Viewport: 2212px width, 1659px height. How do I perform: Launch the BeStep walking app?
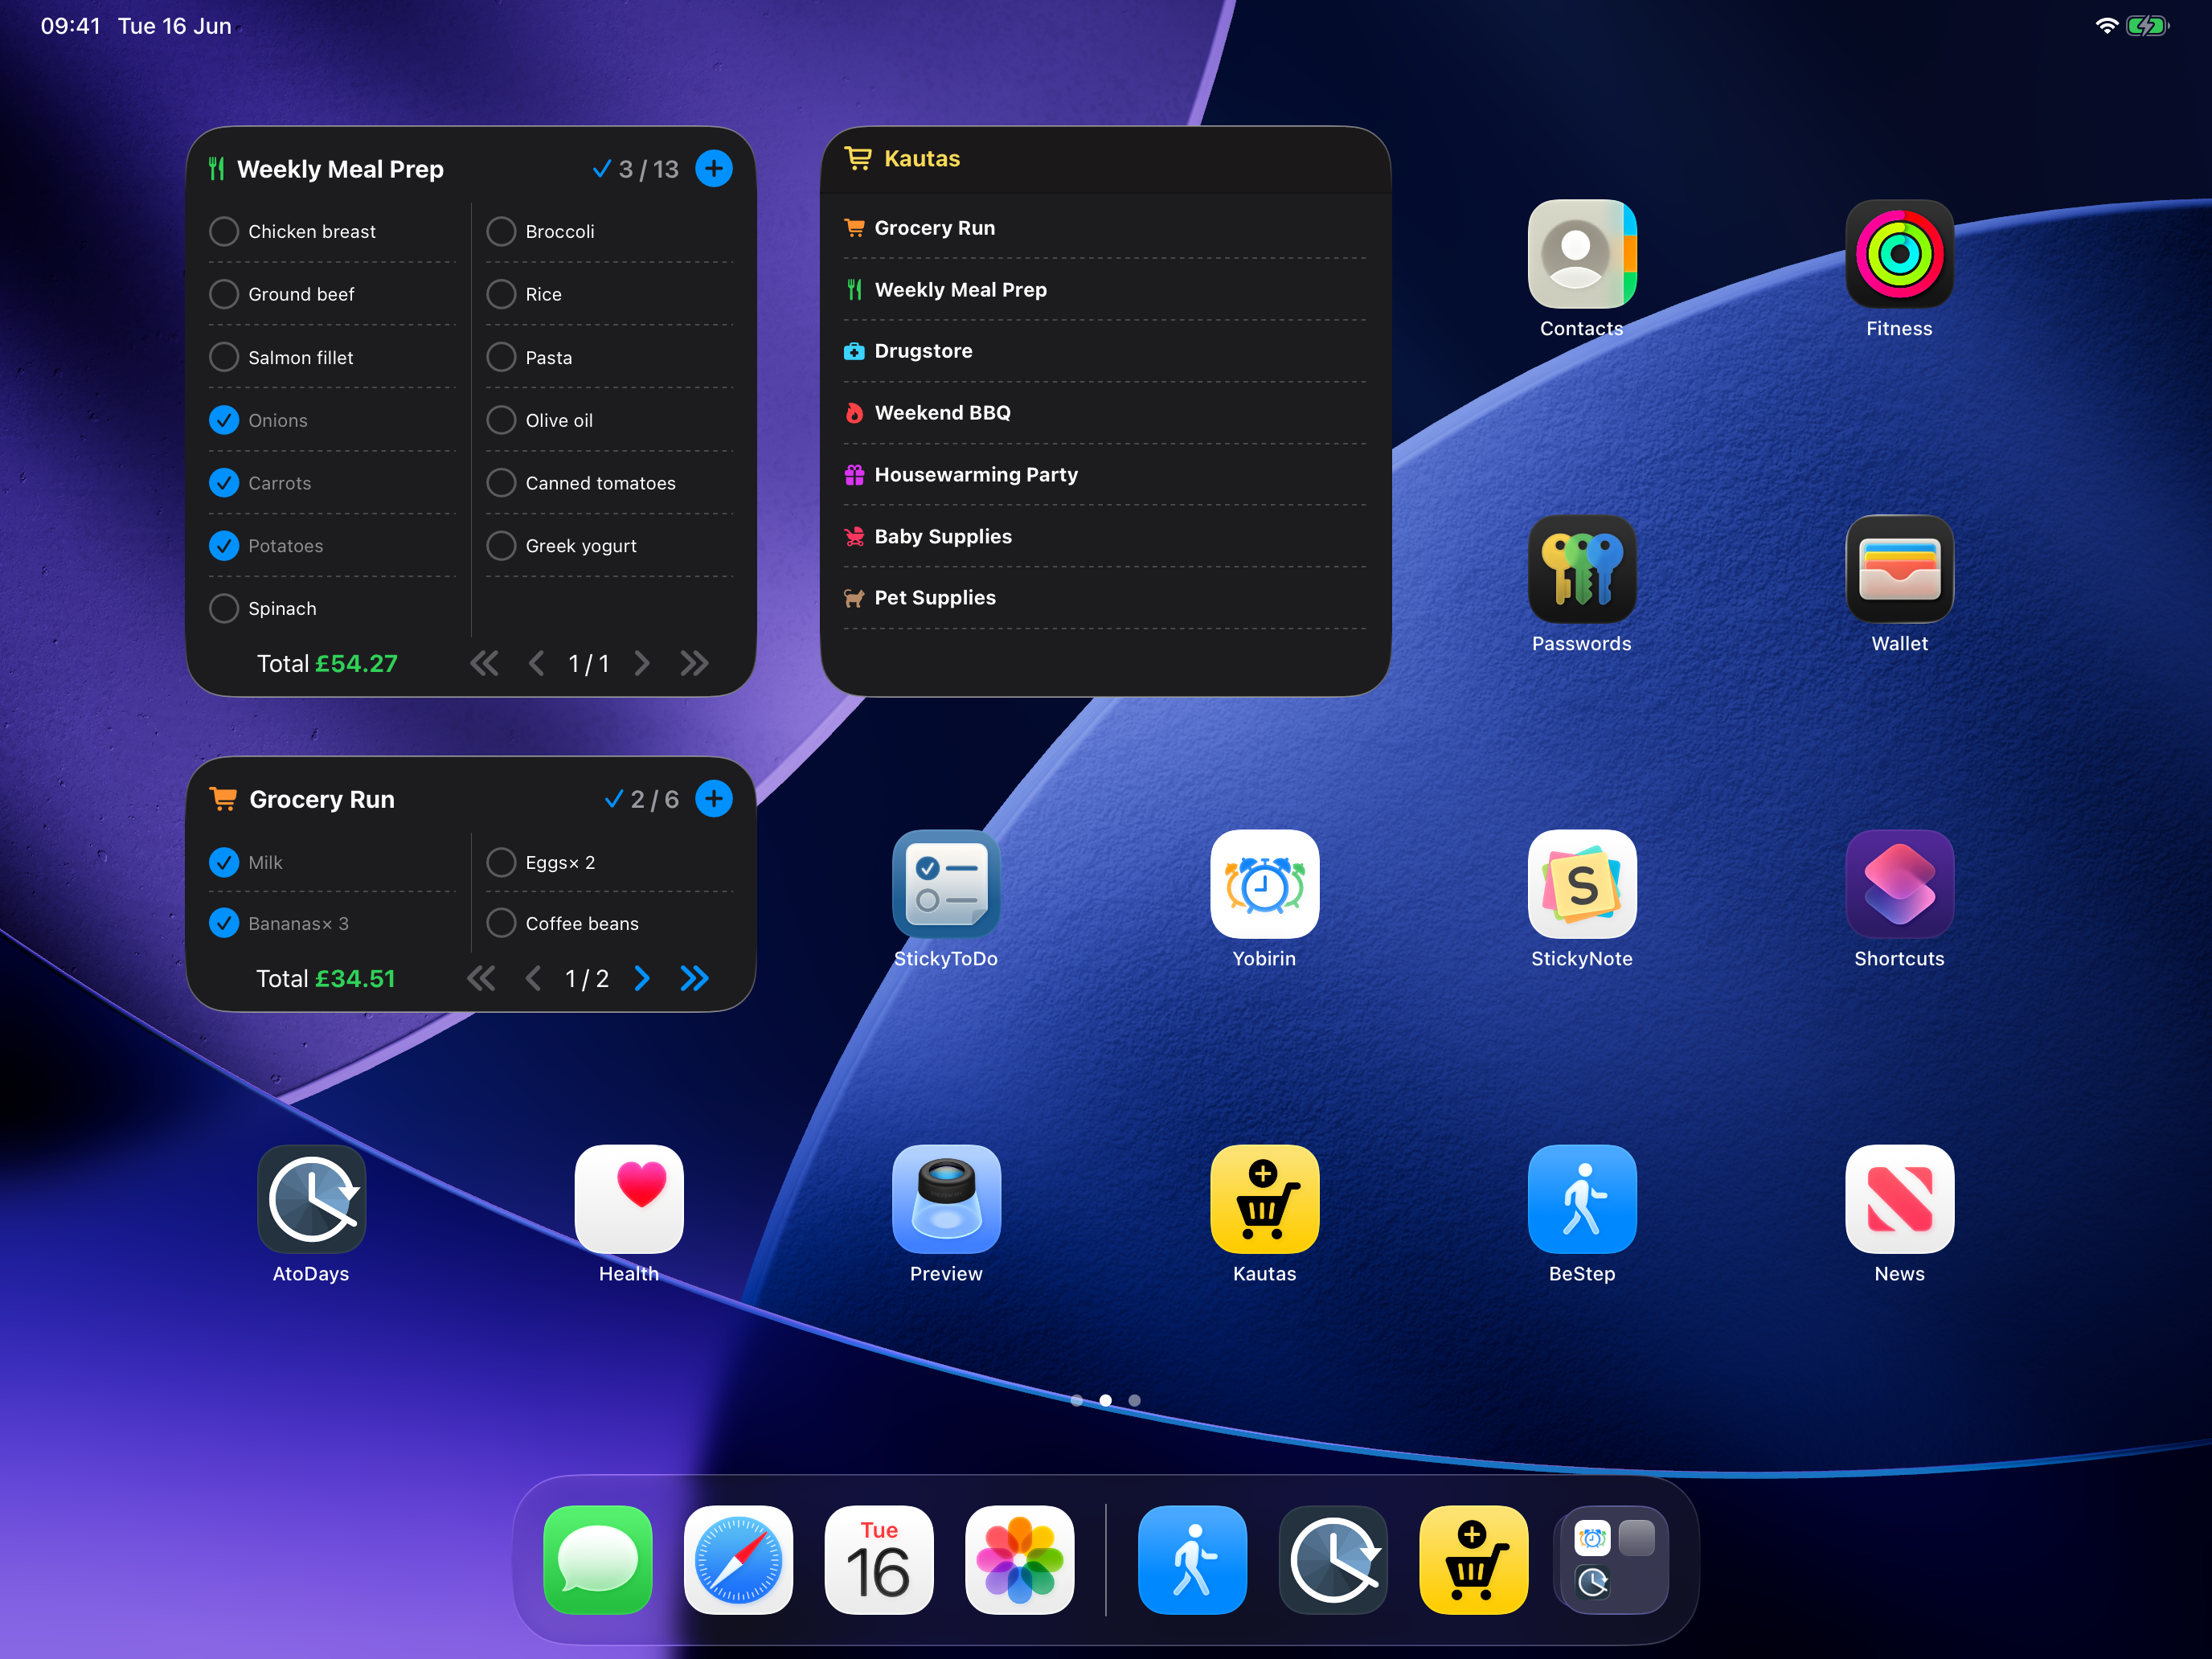click(x=1582, y=1199)
